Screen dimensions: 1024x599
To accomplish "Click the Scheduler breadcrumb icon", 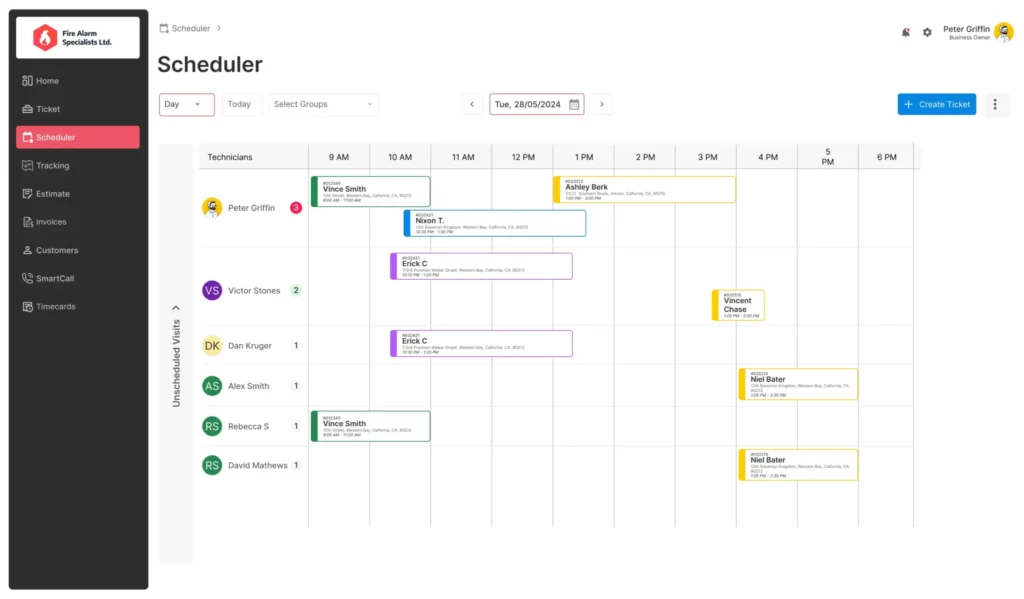I will tap(164, 28).
